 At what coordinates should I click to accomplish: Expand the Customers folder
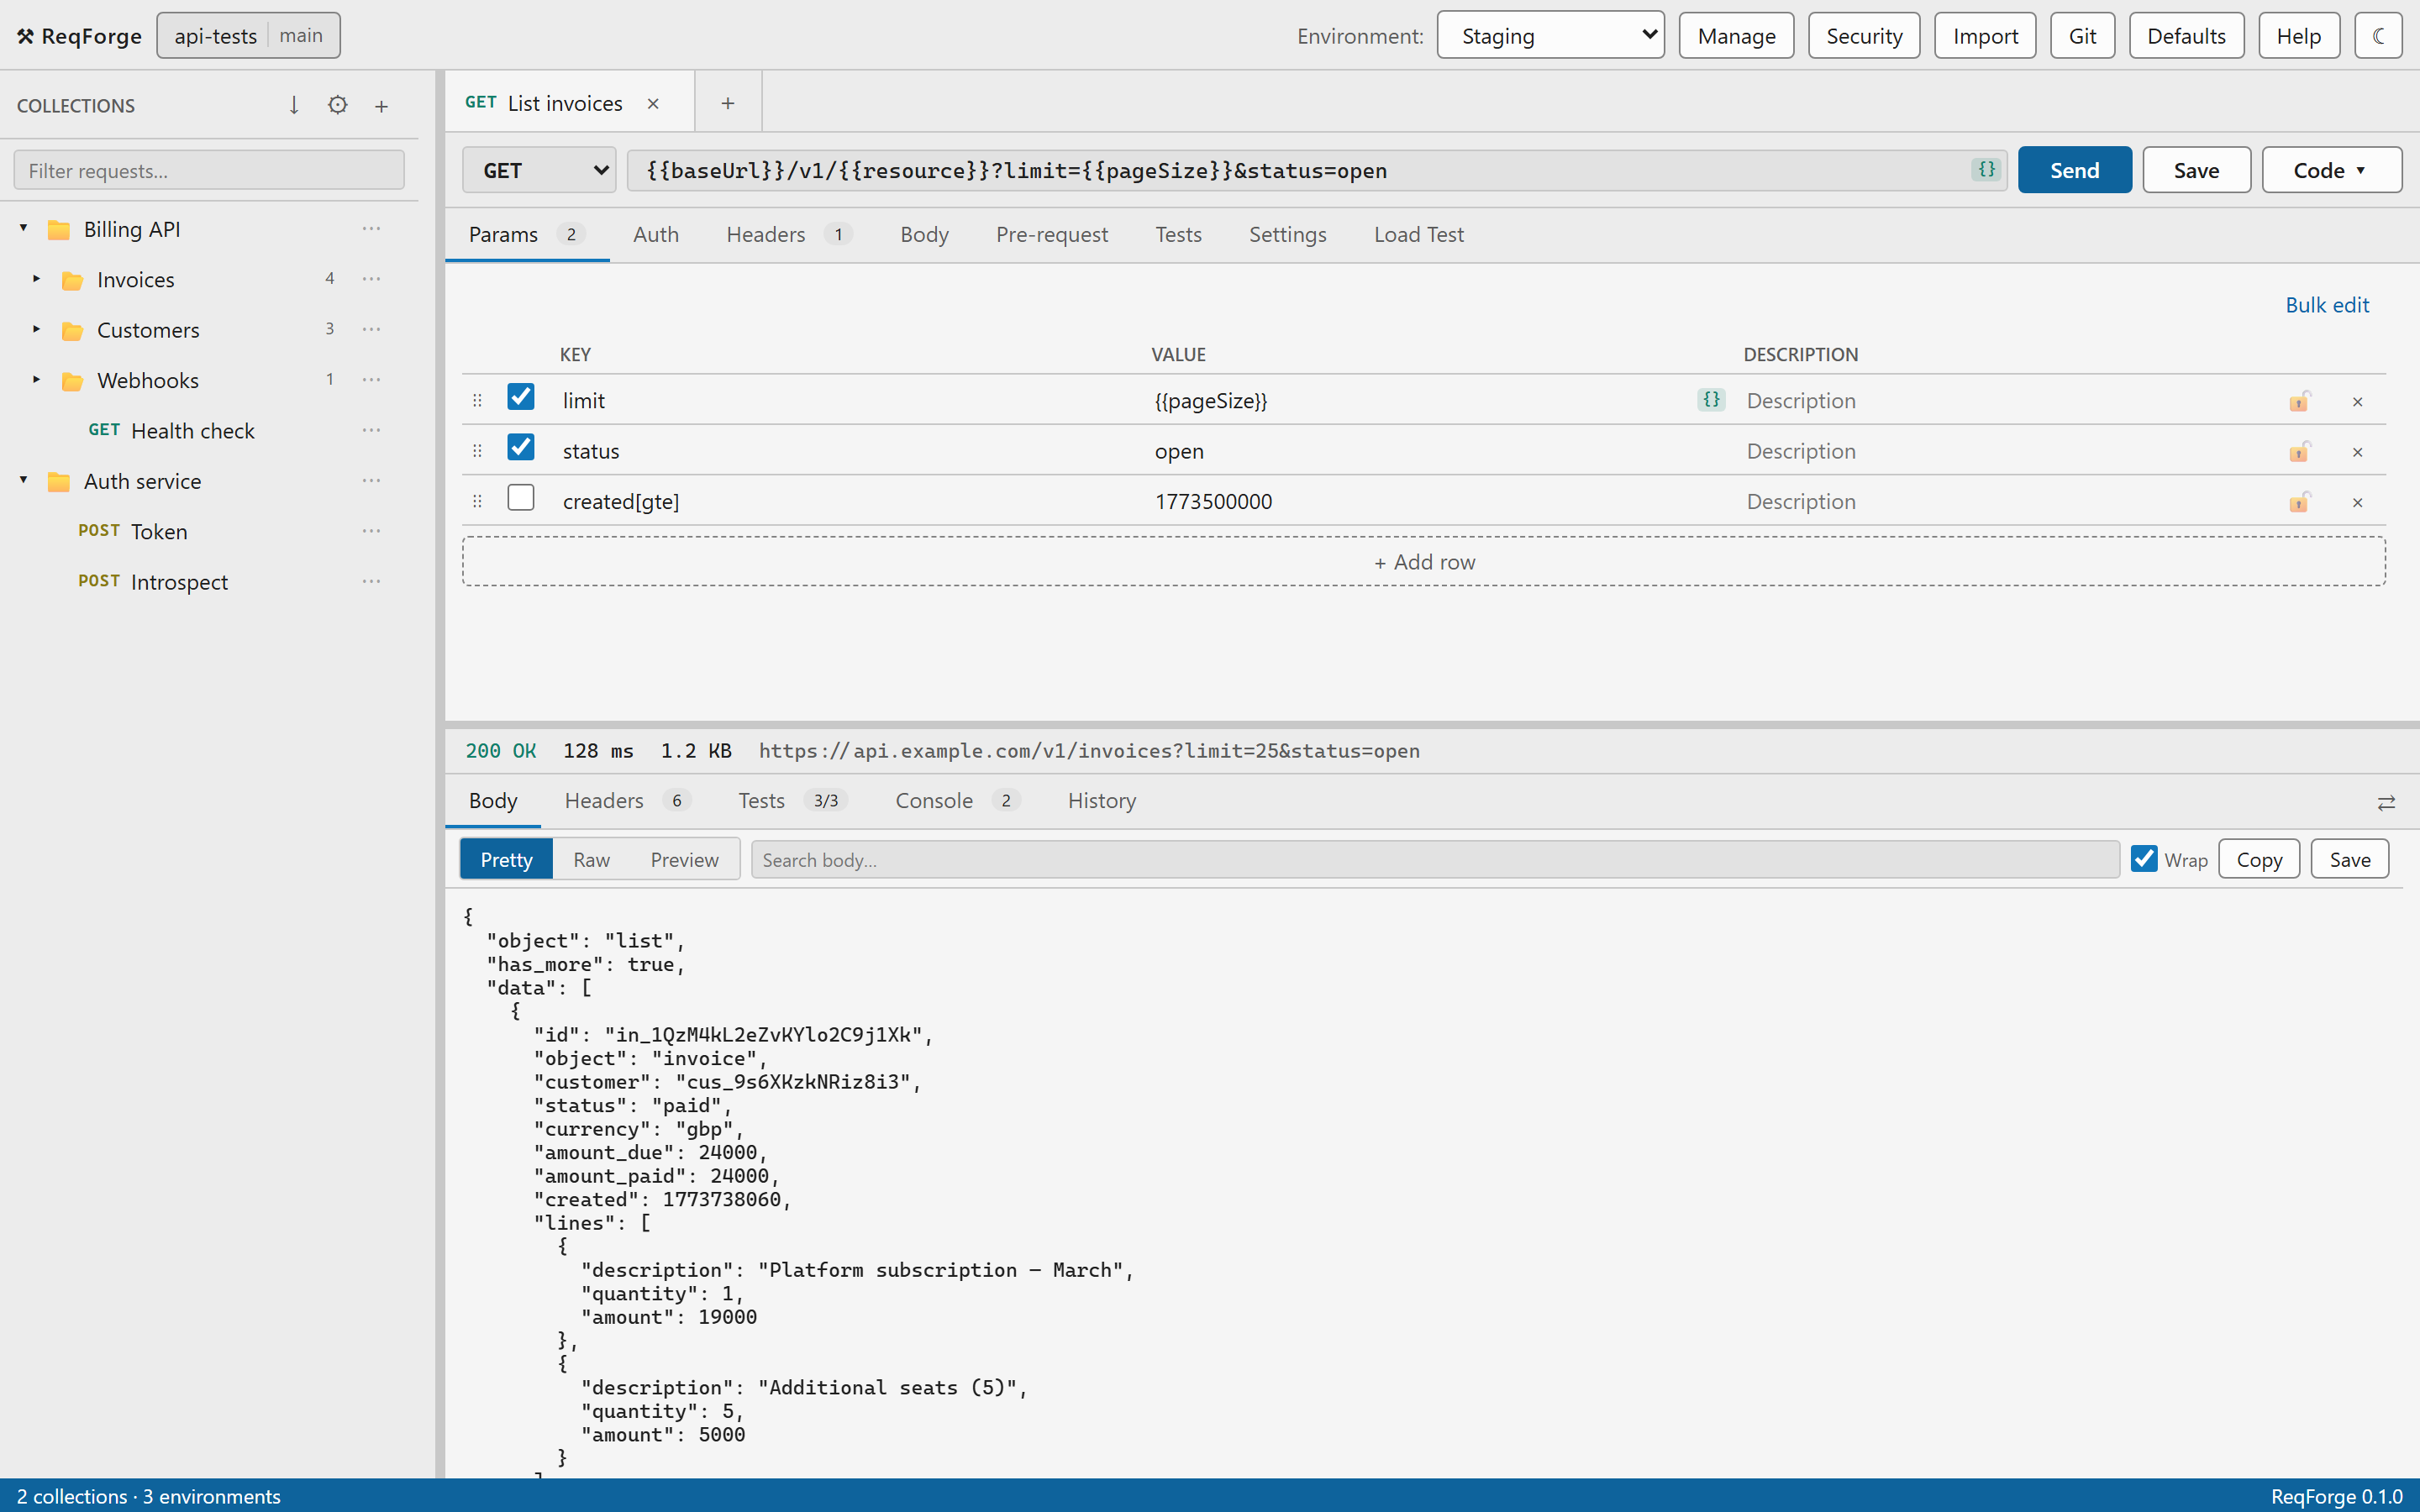click(x=37, y=329)
